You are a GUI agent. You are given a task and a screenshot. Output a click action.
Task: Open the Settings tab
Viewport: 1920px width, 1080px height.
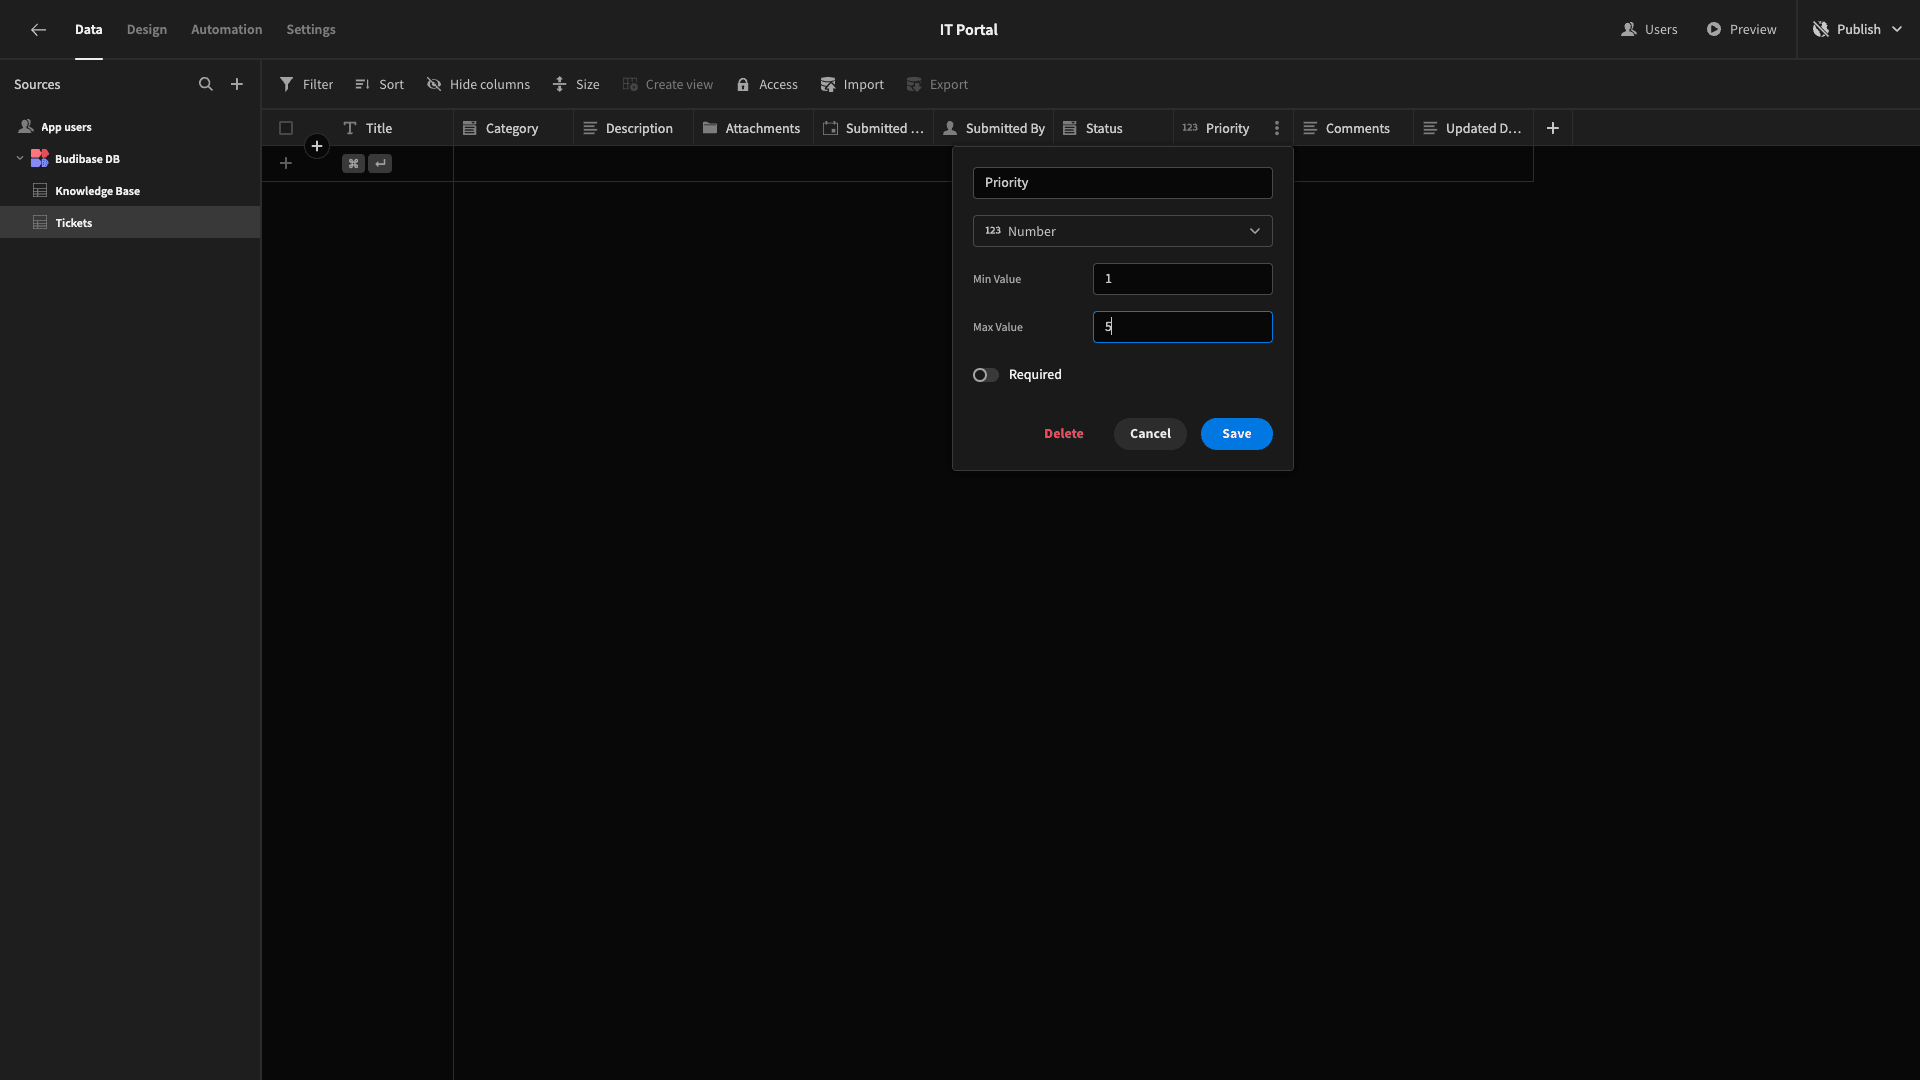click(311, 30)
